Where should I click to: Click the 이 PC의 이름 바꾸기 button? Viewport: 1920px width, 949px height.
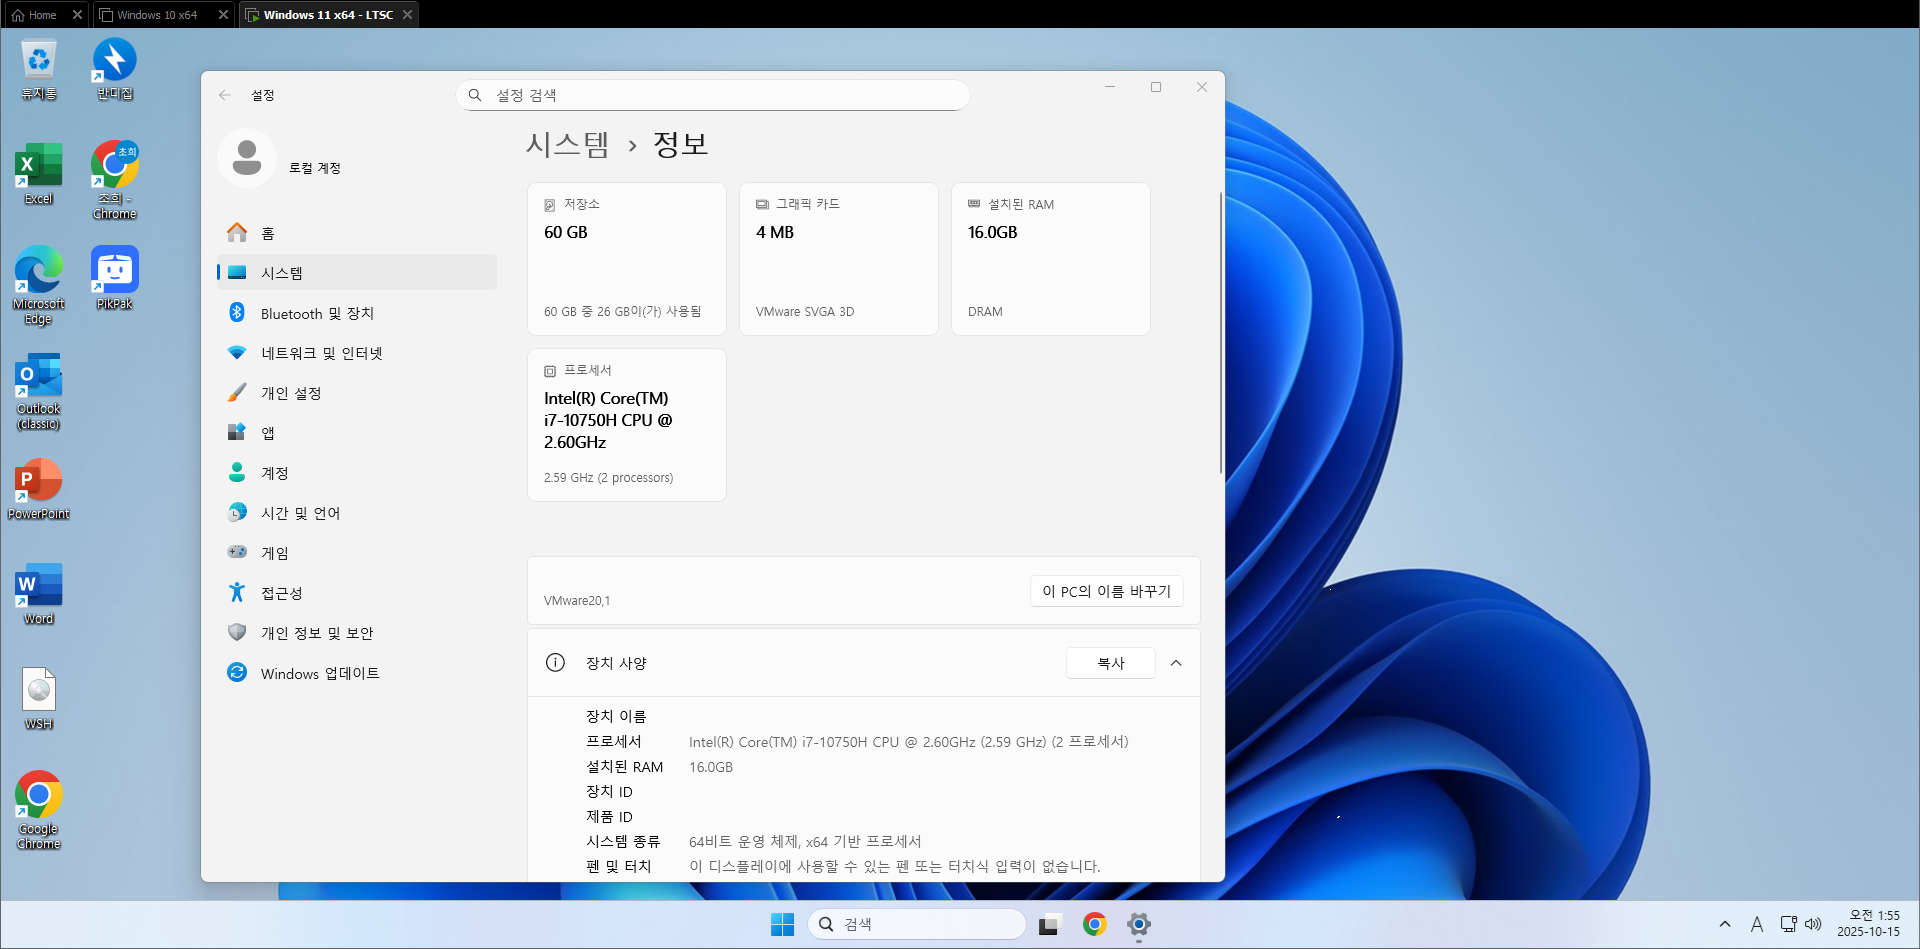tap(1106, 591)
